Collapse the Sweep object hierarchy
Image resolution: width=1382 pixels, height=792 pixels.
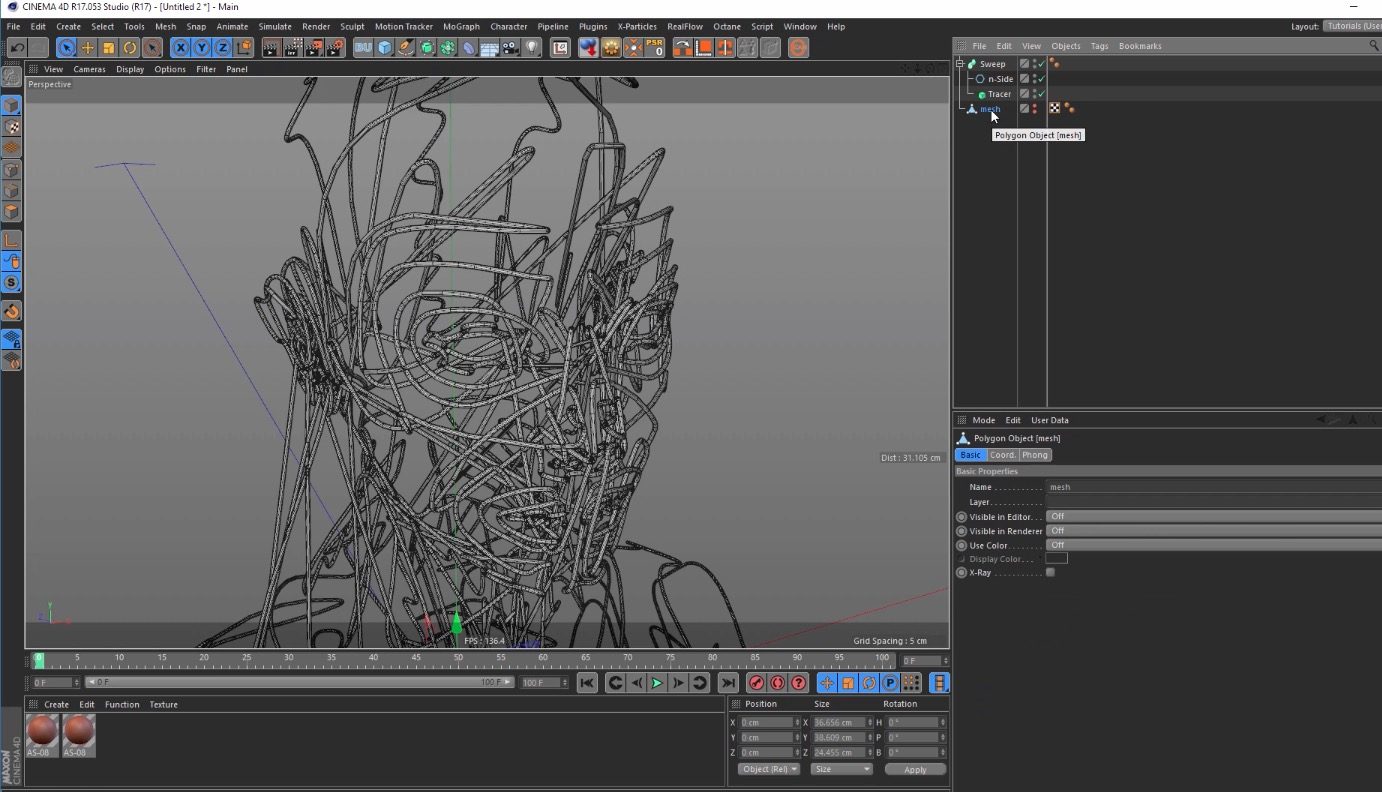(x=960, y=64)
